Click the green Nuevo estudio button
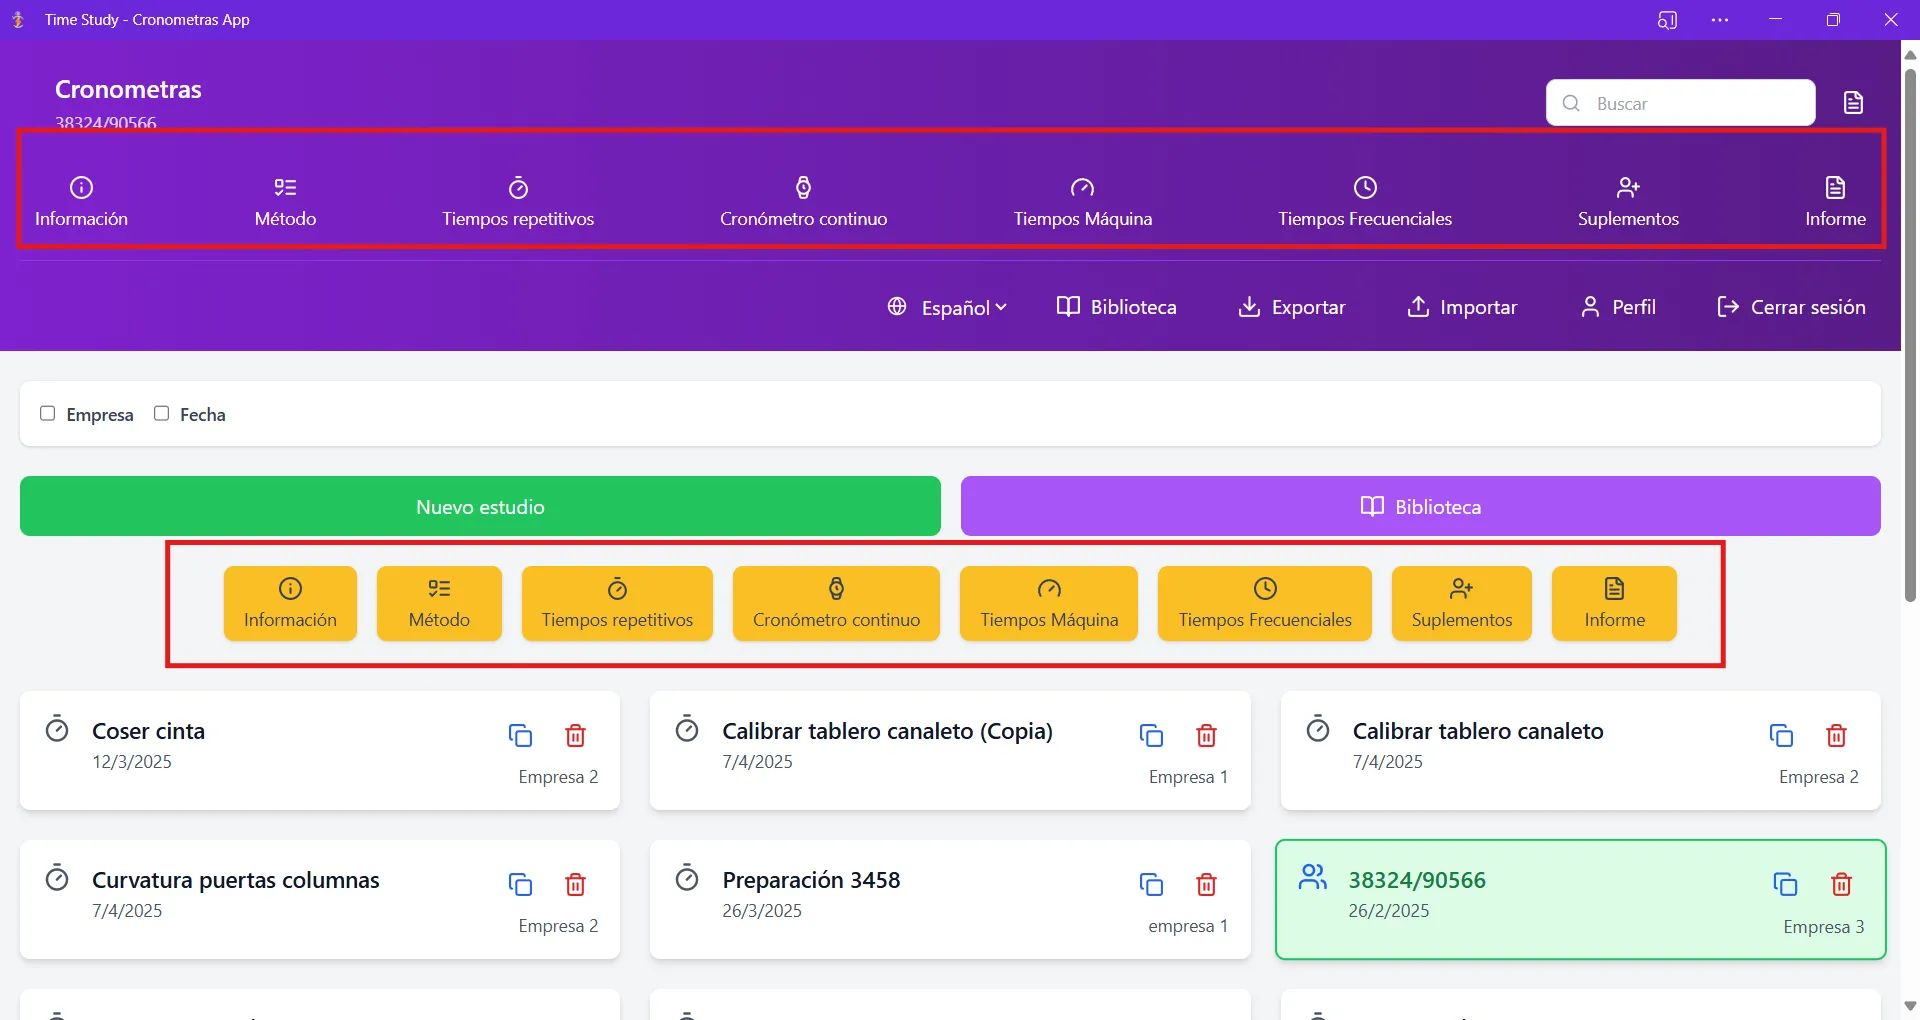Viewport: 1920px width, 1020px height. [480, 506]
